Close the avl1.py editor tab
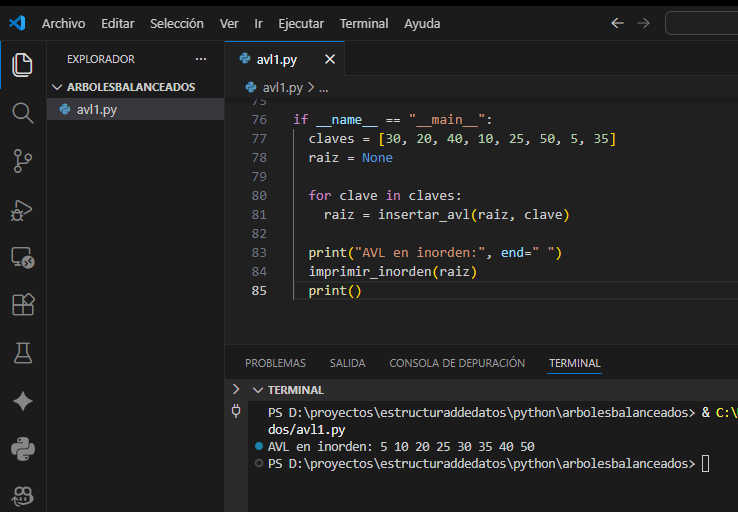Image resolution: width=738 pixels, height=512 pixels. pyautogui.click(x=329, y=59)
